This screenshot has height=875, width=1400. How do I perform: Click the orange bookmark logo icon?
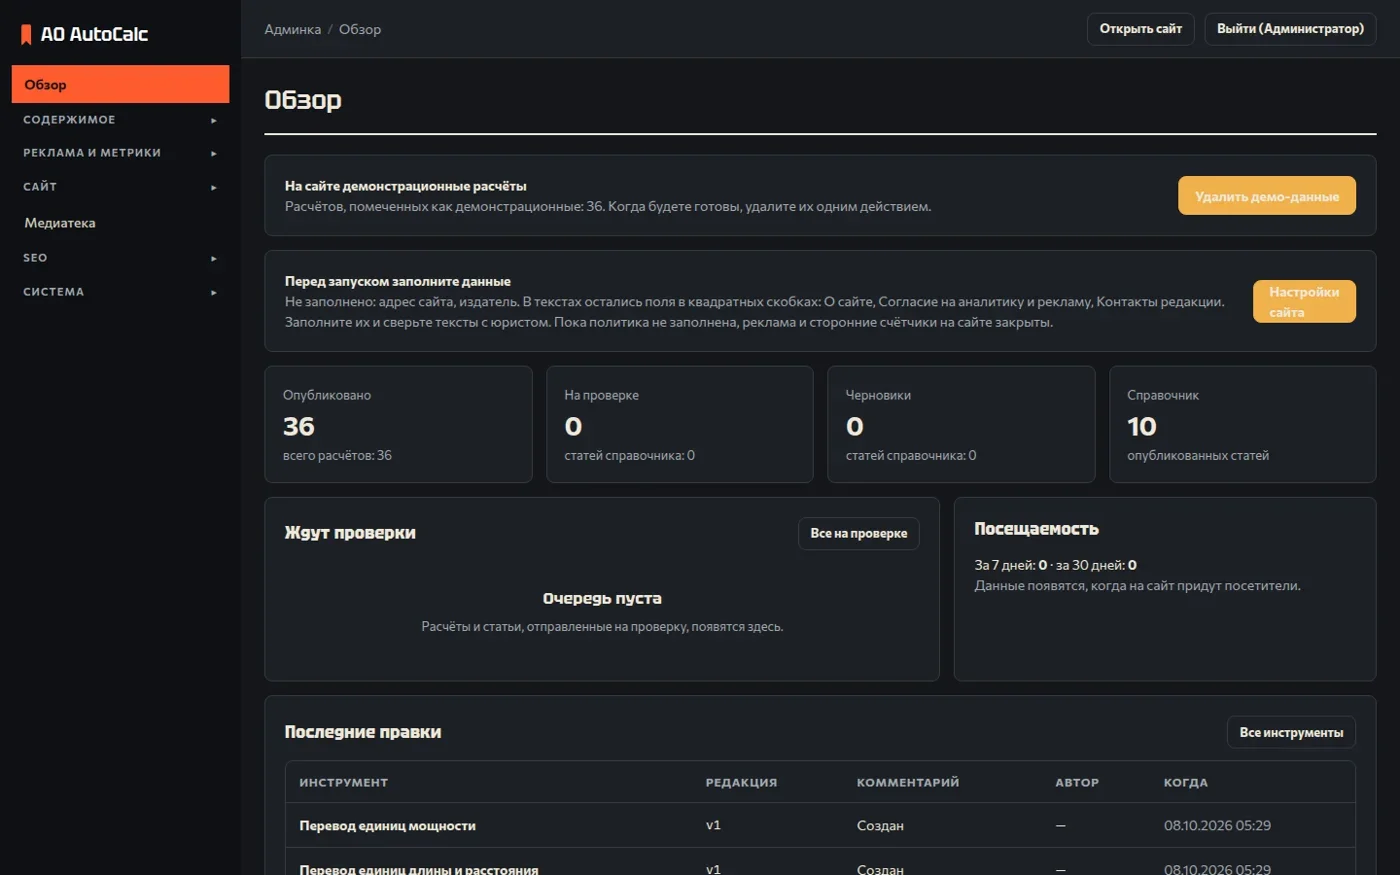[26, 35]
